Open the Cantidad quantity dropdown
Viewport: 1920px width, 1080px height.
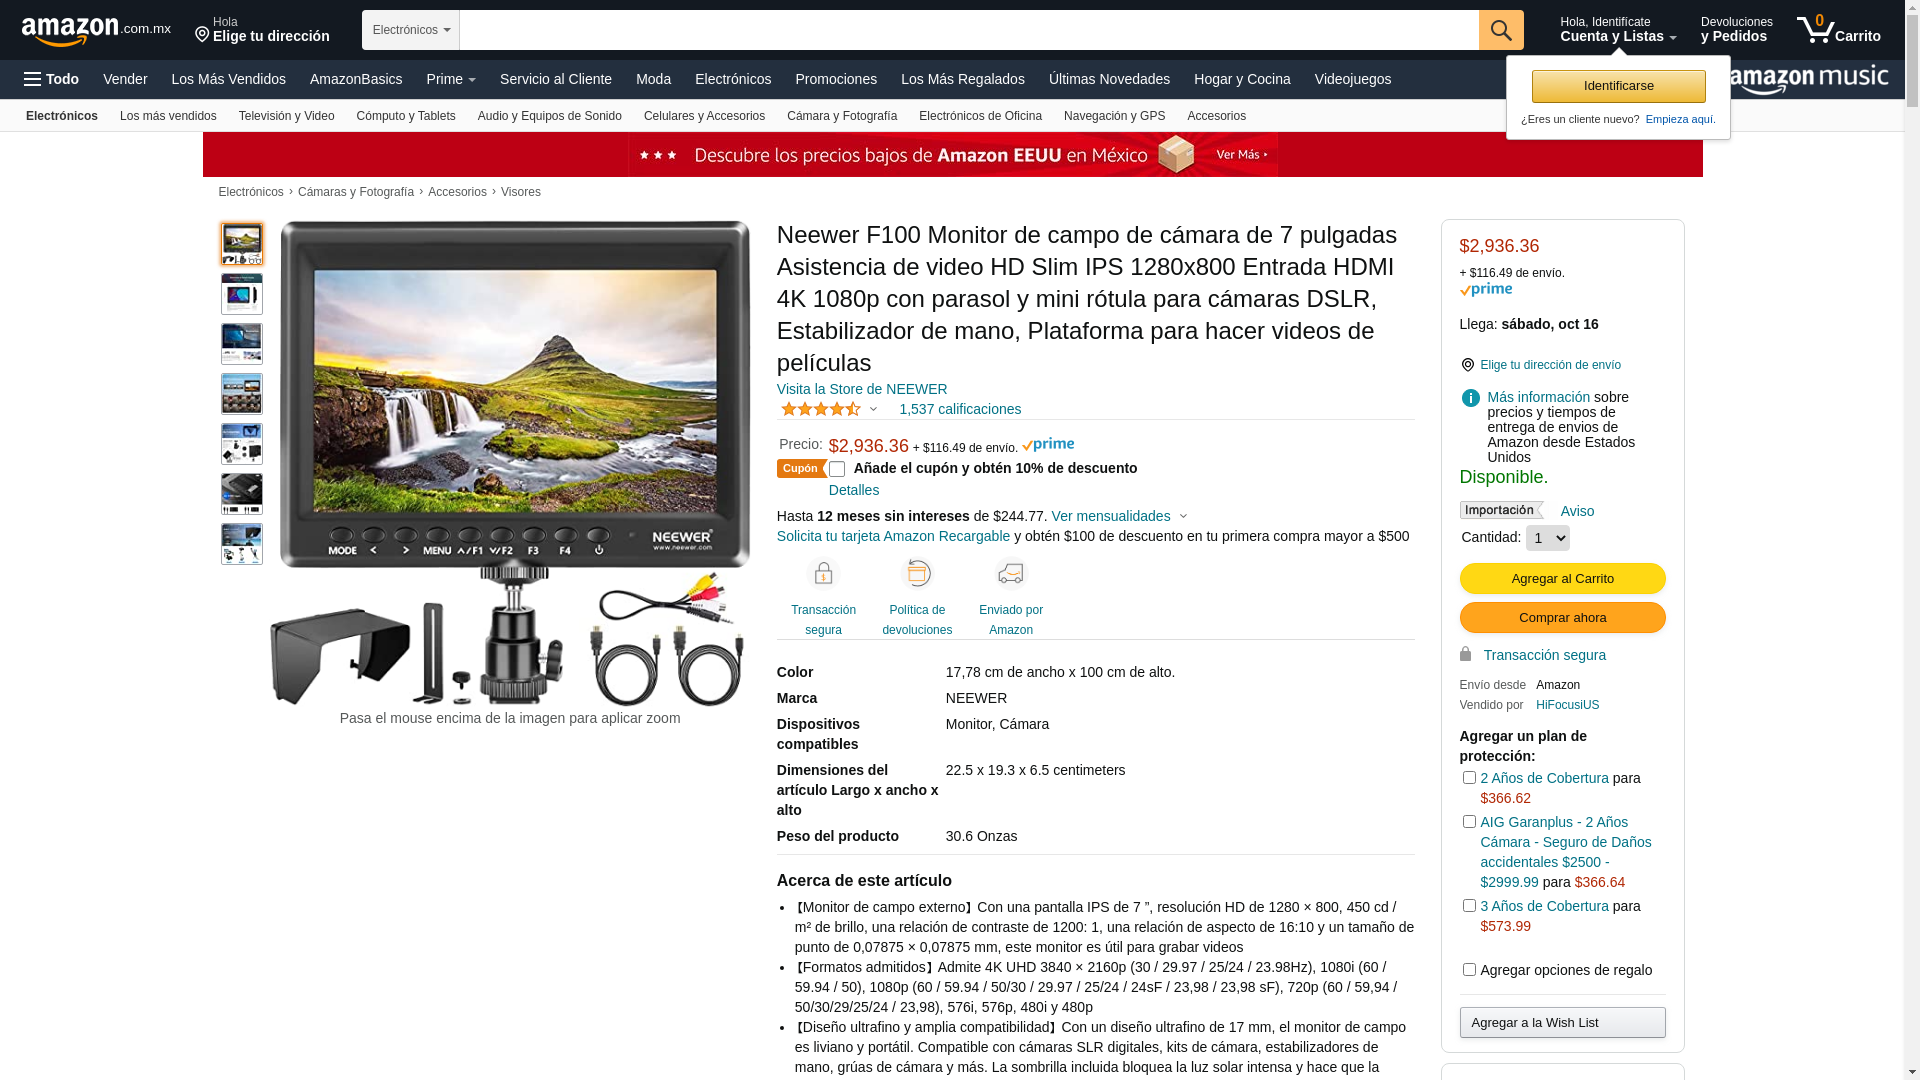[x=1547, y=538]
